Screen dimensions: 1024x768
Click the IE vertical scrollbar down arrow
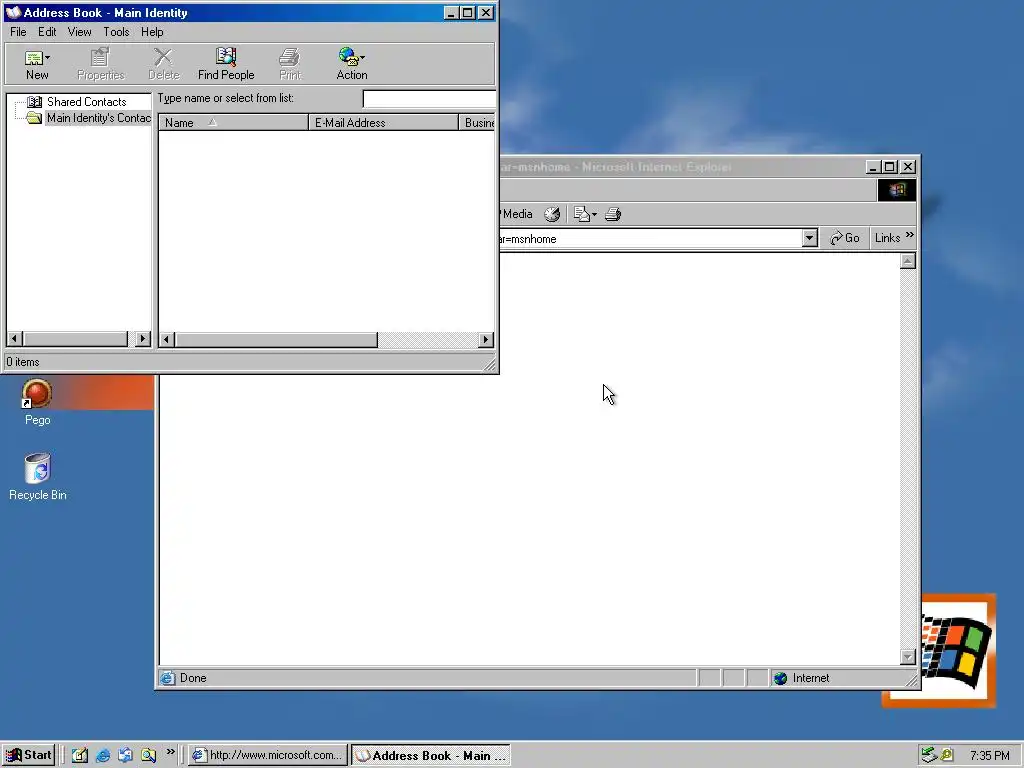coord(908,657)
